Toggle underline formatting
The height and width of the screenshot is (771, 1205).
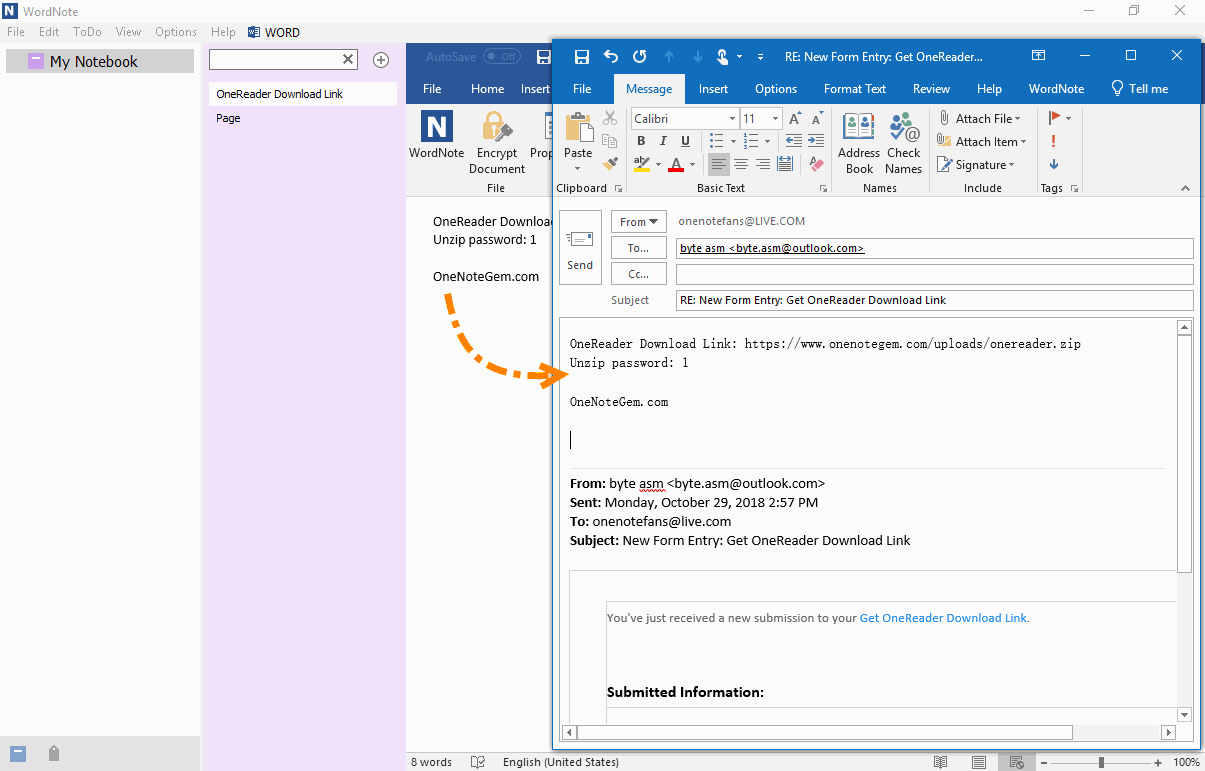point(685,141)
